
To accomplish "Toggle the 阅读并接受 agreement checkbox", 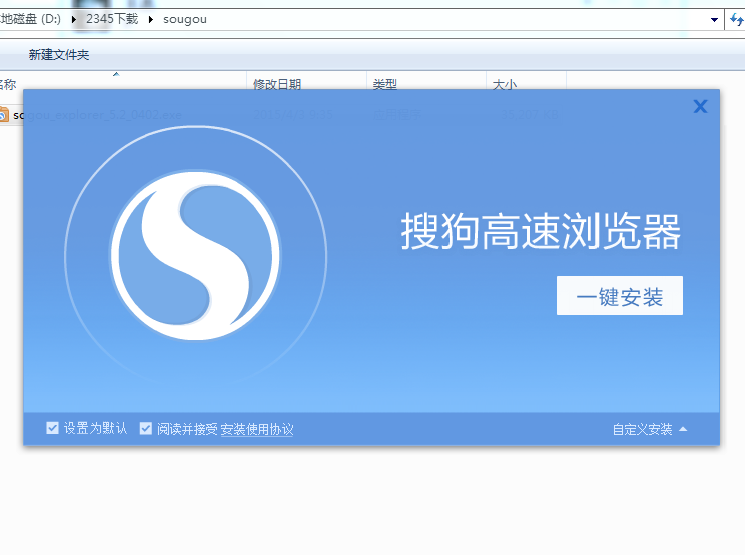I will click(145, 429).
